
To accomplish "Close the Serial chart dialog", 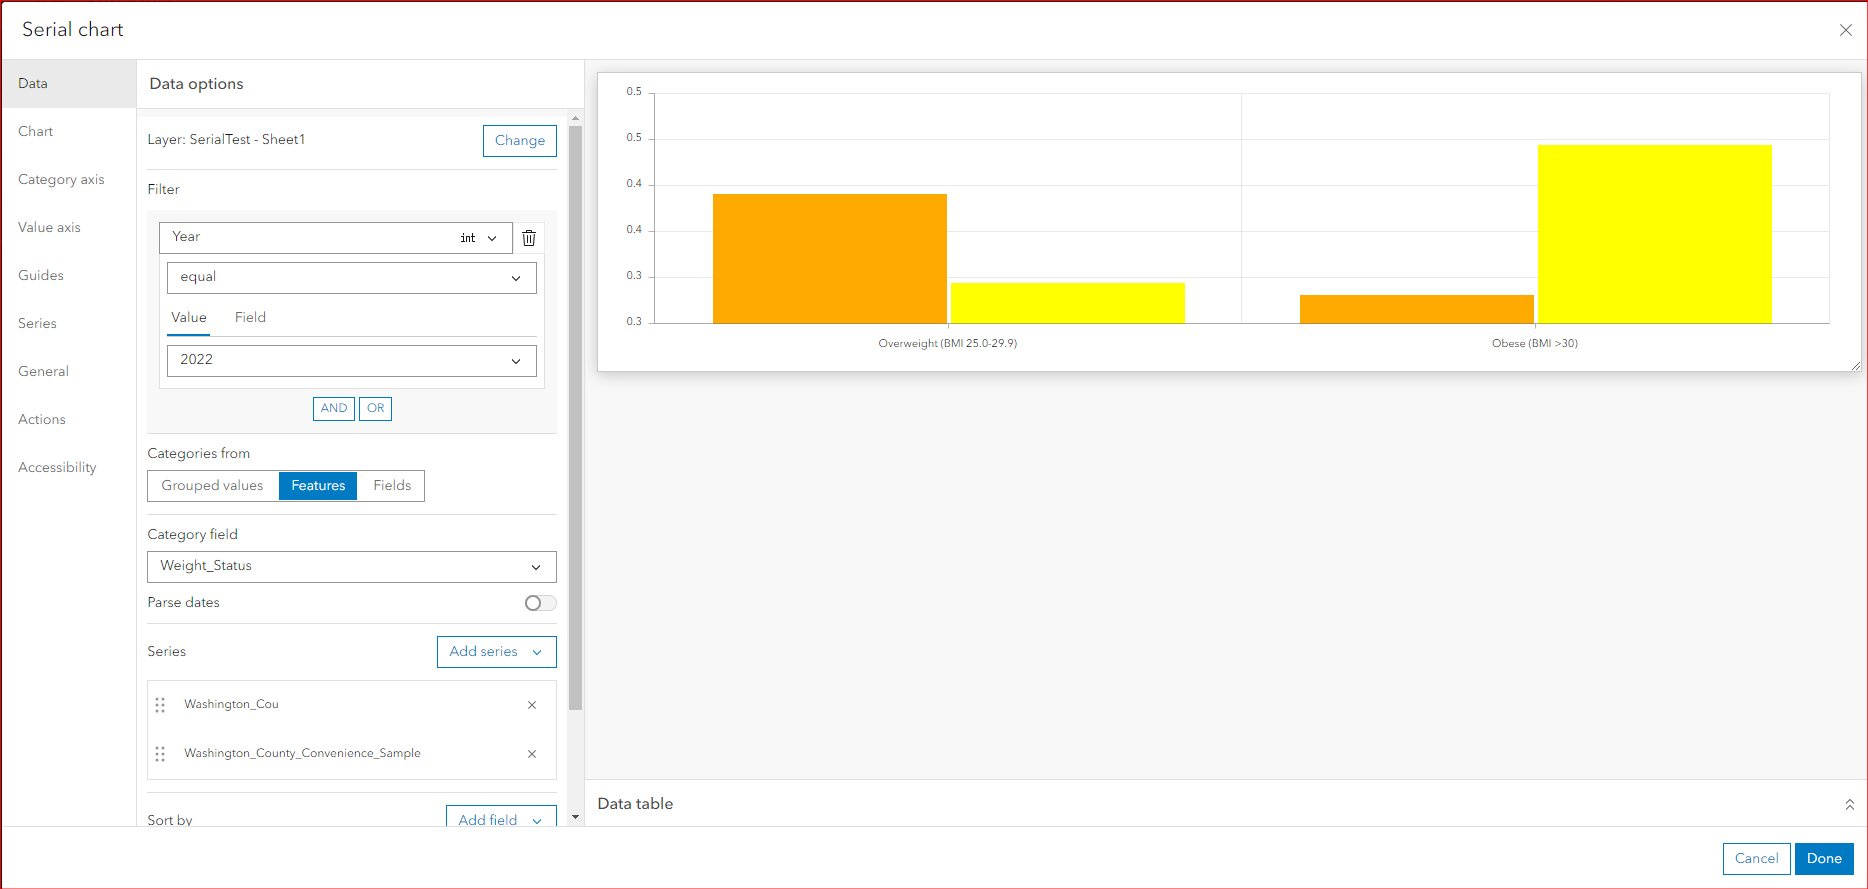I will [1846, 30].
